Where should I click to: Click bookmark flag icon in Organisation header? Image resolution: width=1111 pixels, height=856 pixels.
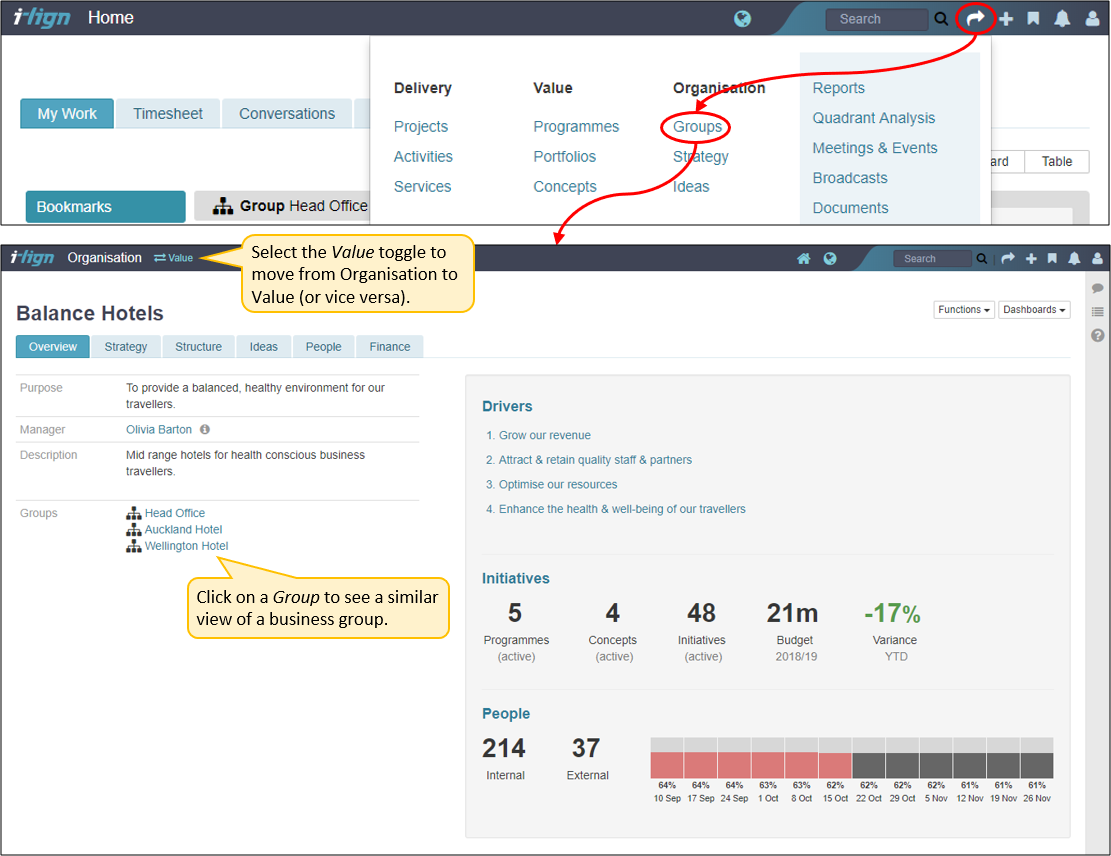click(x=1052, y=259)
